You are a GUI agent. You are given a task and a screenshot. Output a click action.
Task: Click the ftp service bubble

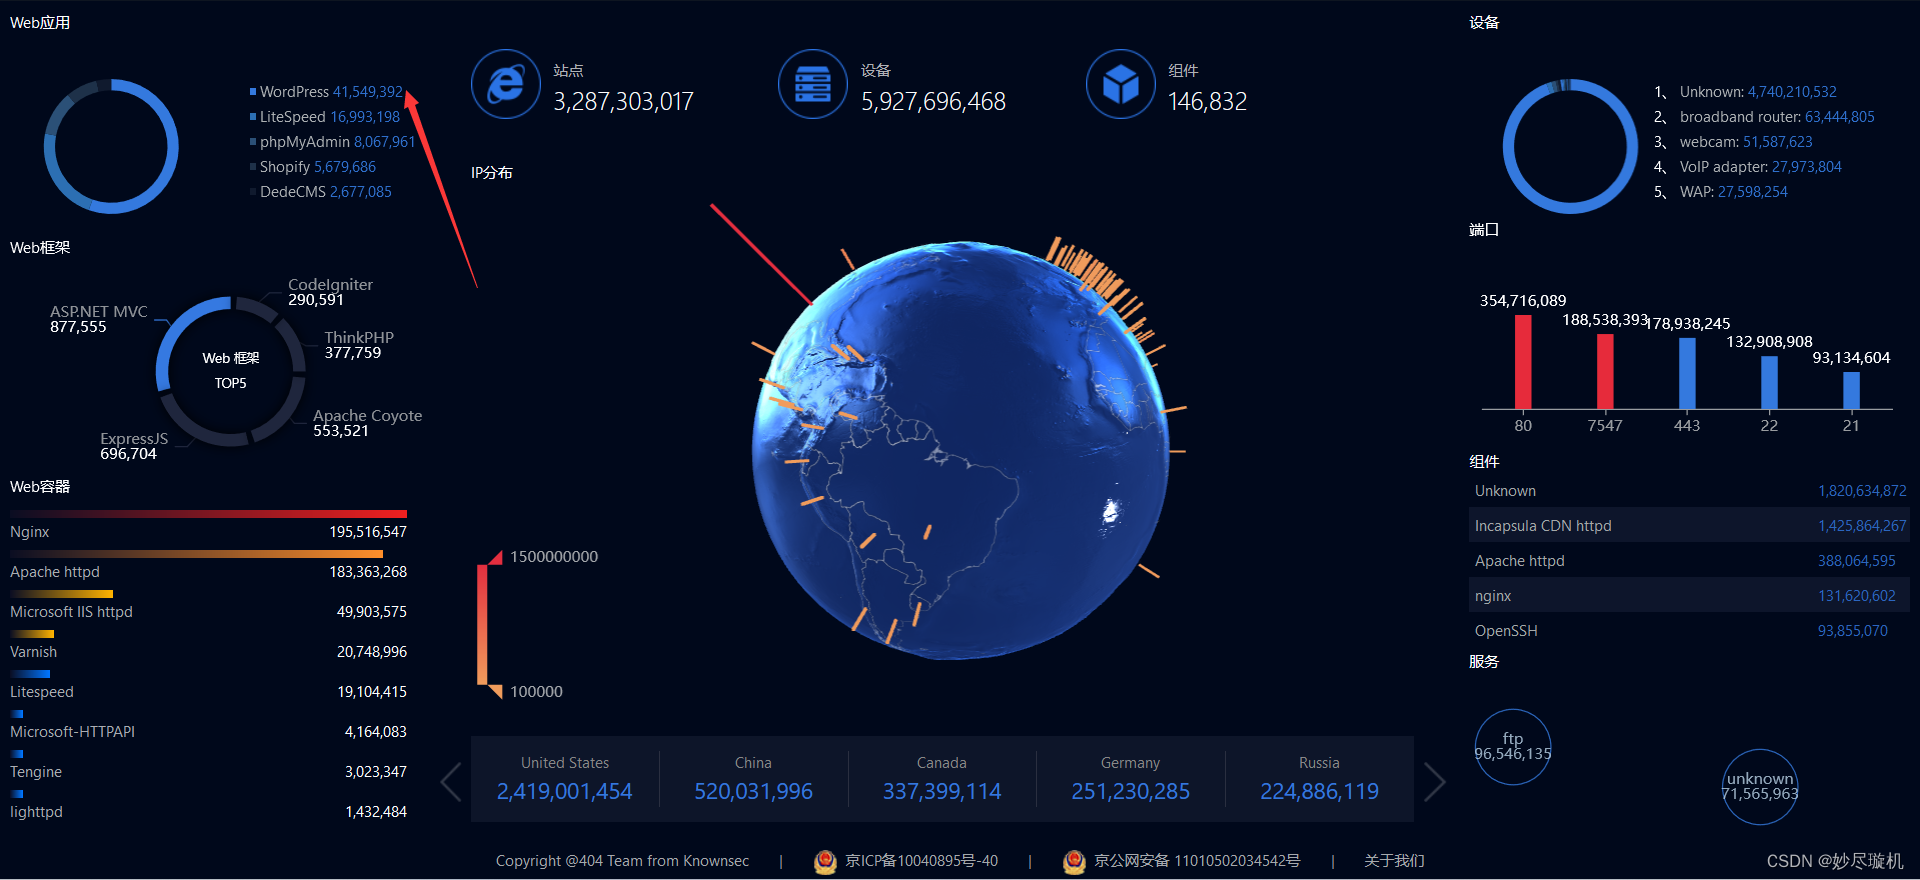click(1513, 747)
